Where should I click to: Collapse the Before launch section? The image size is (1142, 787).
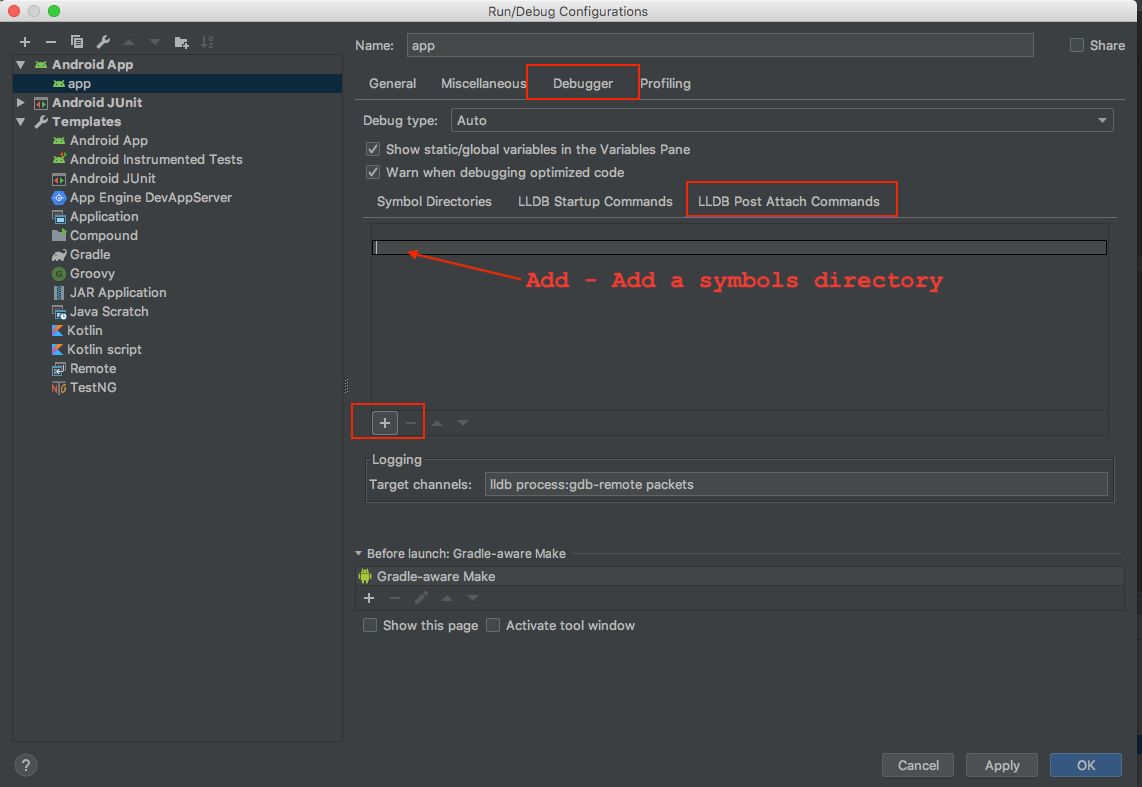coord(358,553)
